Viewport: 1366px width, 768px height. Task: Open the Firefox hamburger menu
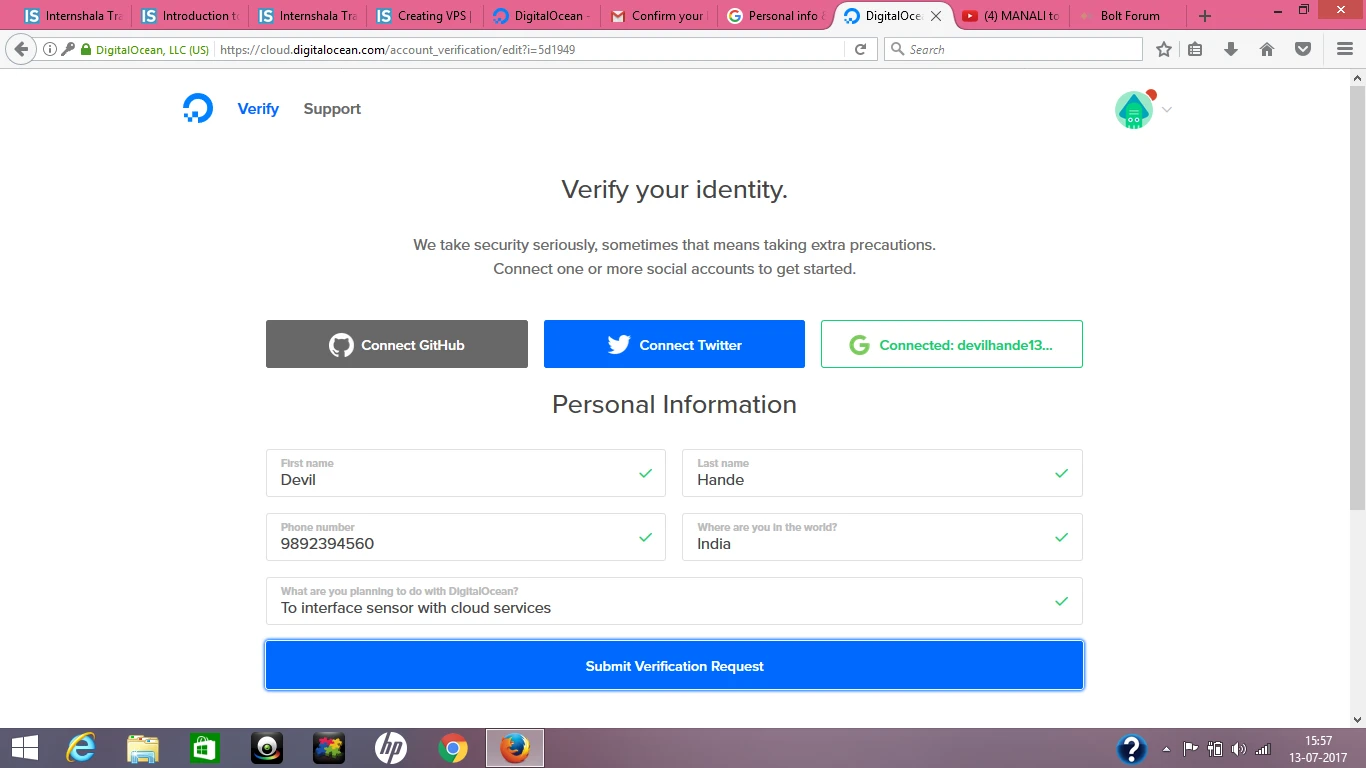(x=1345, y=49)
